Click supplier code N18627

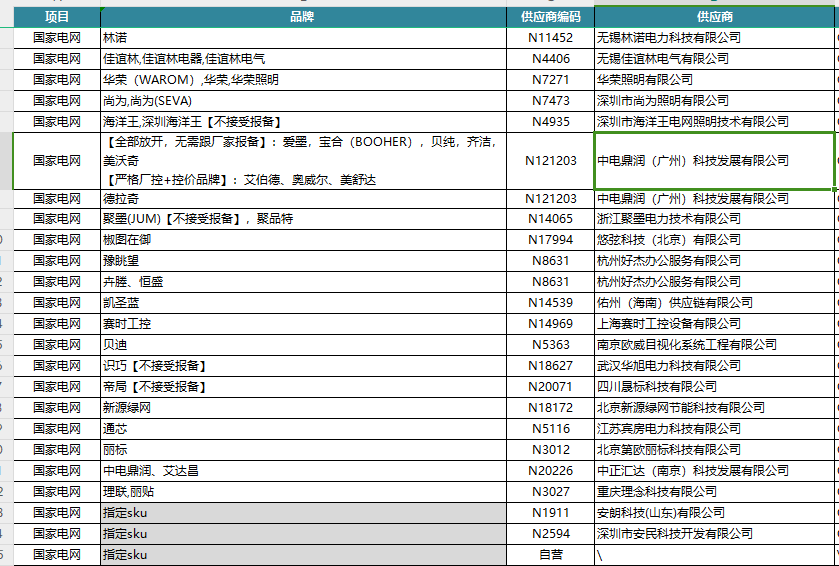point(551,365)
